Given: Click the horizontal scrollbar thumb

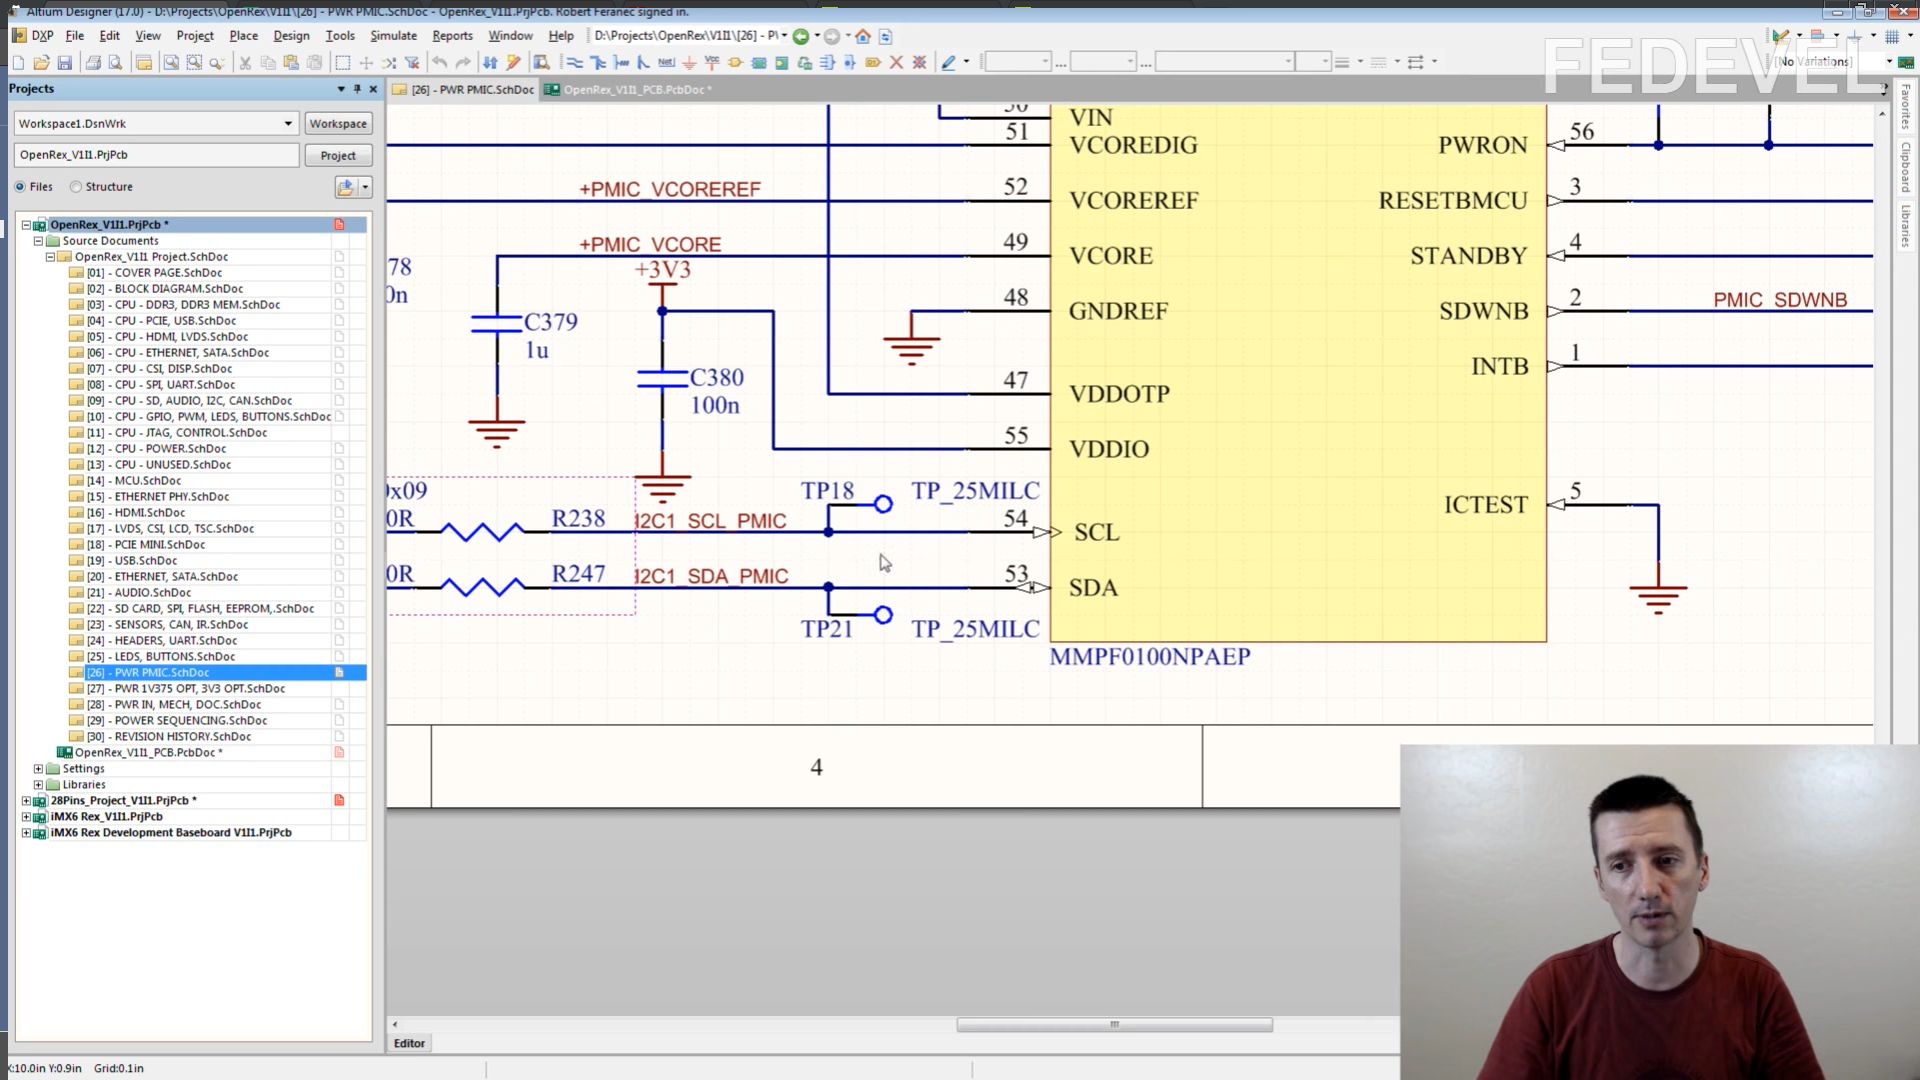Looking at the screenshot, I should pos(1114,1025).
